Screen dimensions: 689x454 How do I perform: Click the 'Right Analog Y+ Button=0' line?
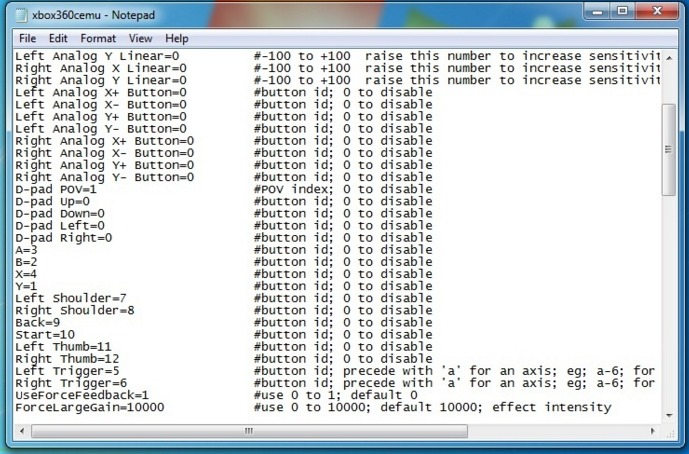pos(105,165)
